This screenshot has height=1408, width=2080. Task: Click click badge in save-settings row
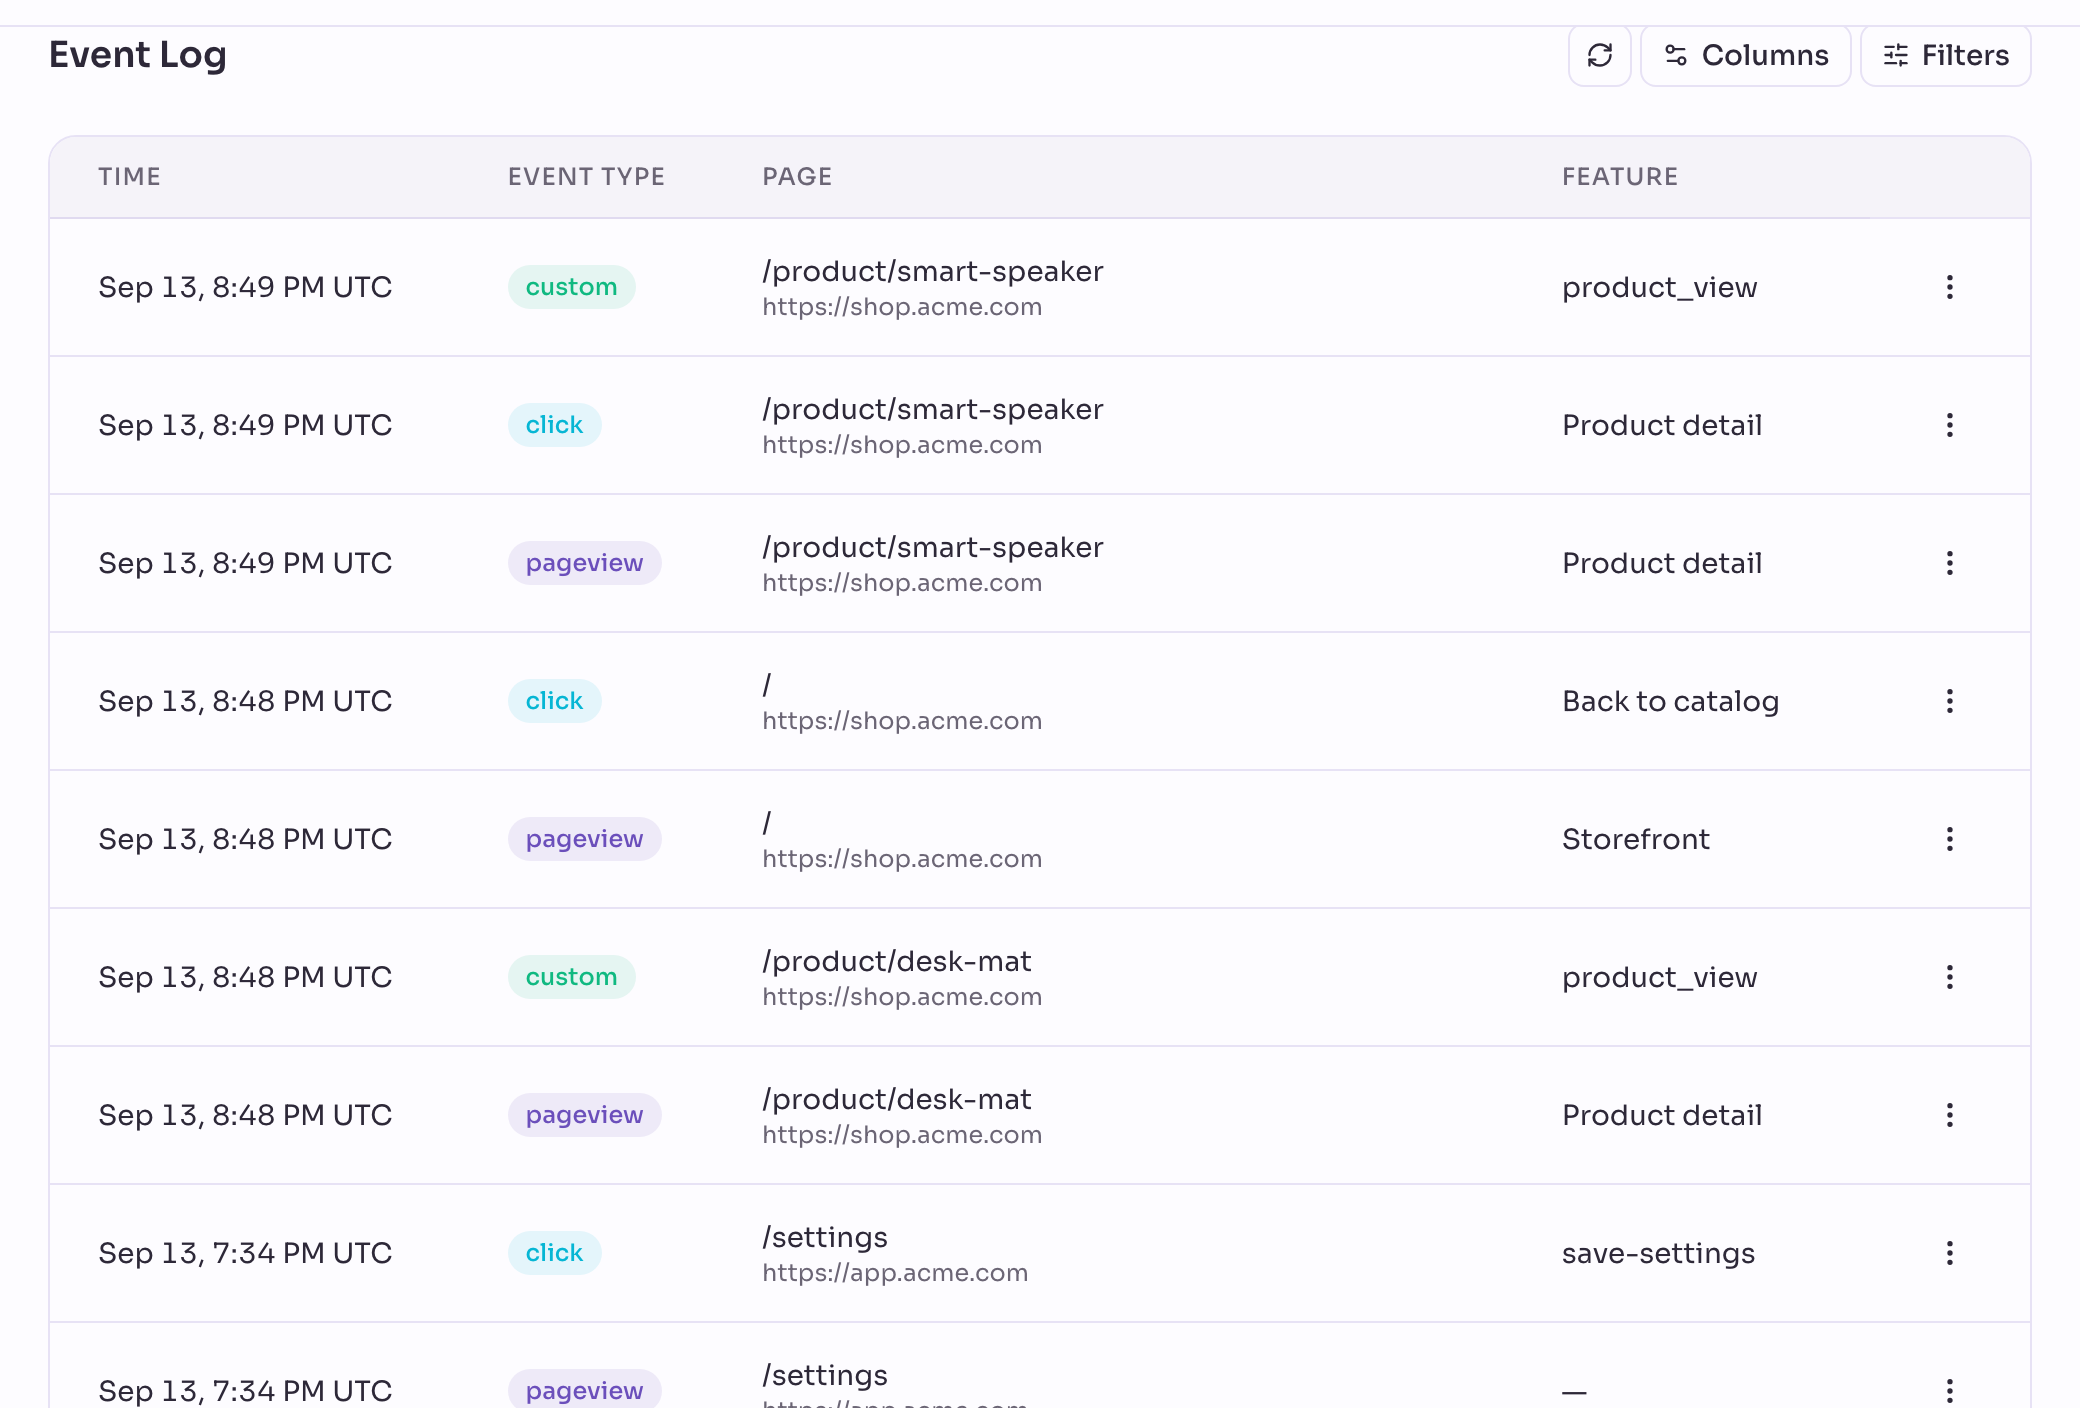pos(554,1253)
